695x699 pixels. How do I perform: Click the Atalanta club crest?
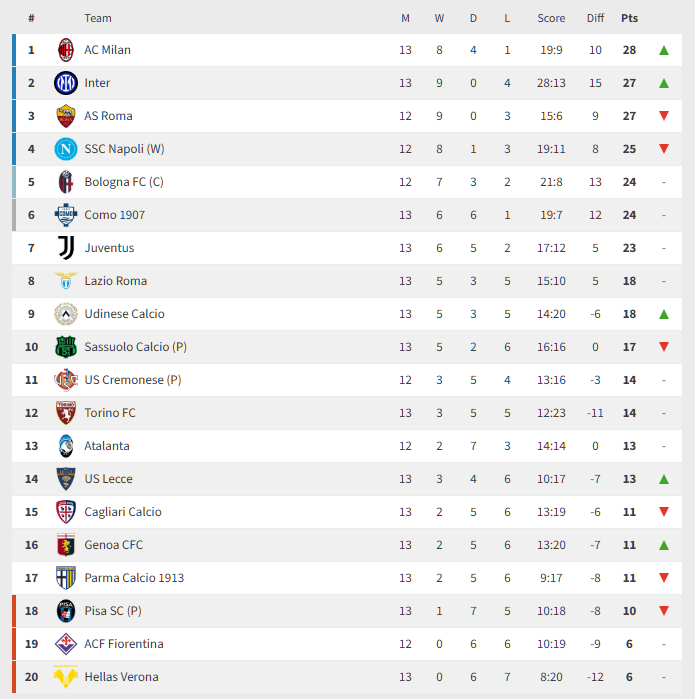pyautogui.click(x=66, y=446)
